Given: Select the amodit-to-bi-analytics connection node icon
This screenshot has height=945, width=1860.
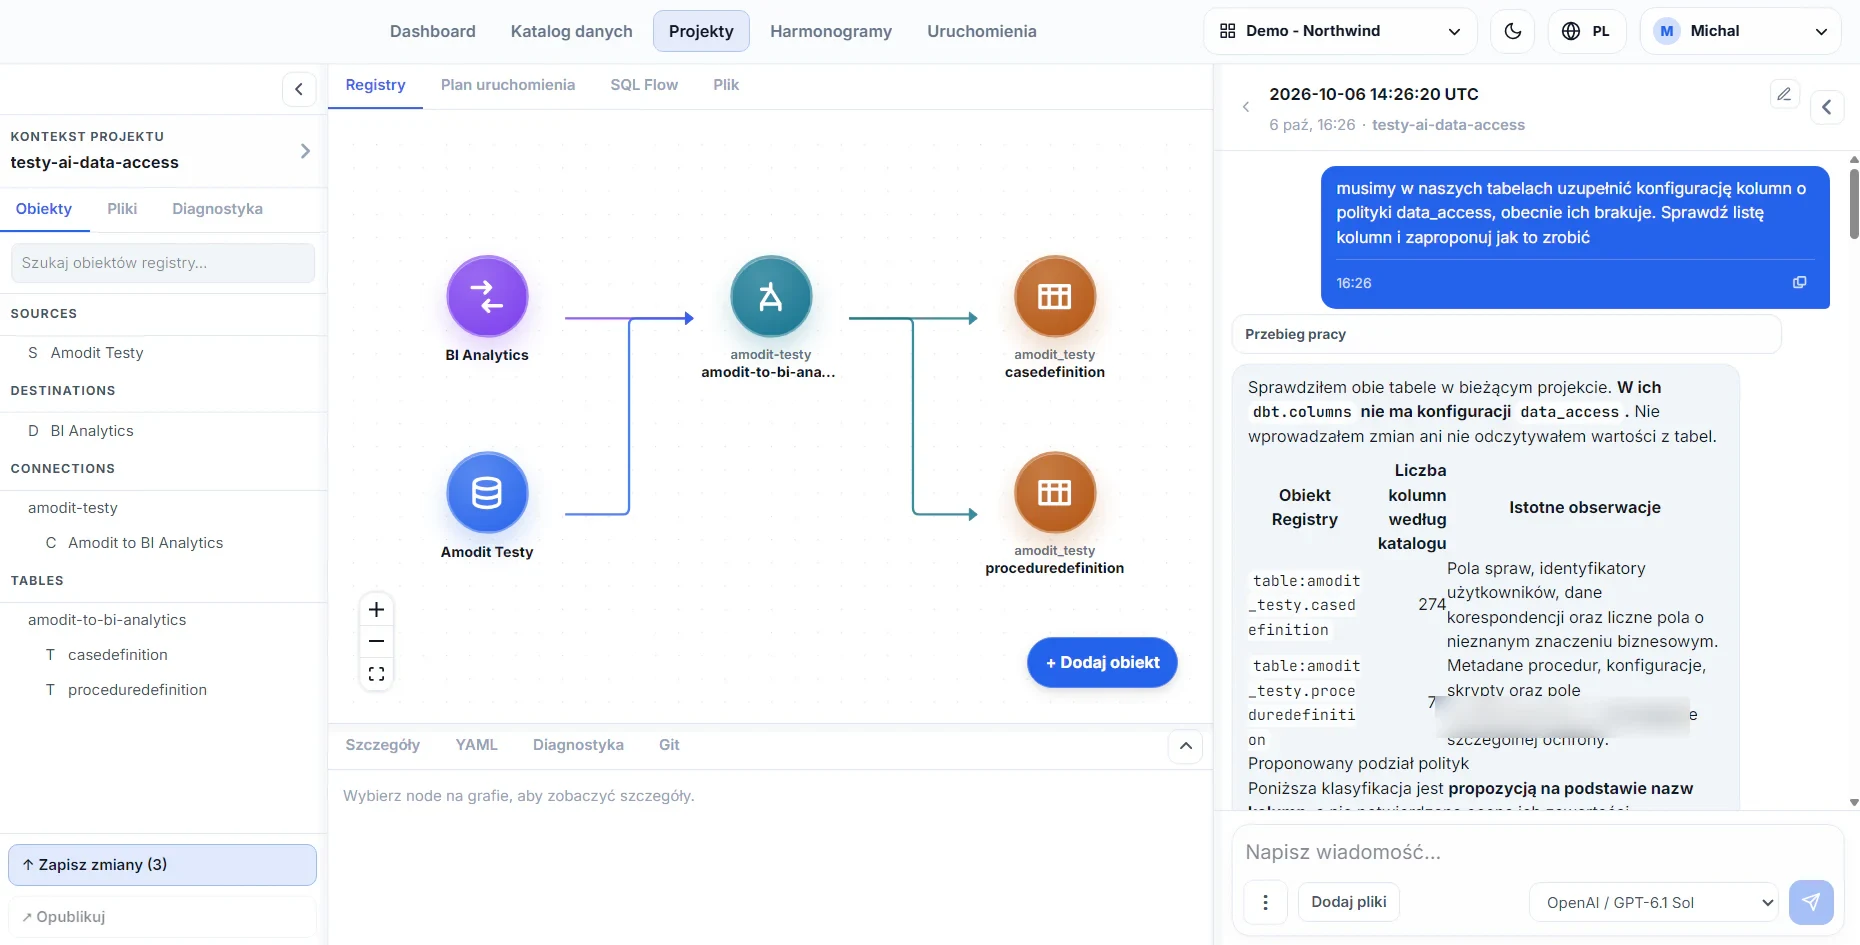Looking at the screenshot, I should click(771, 297).
